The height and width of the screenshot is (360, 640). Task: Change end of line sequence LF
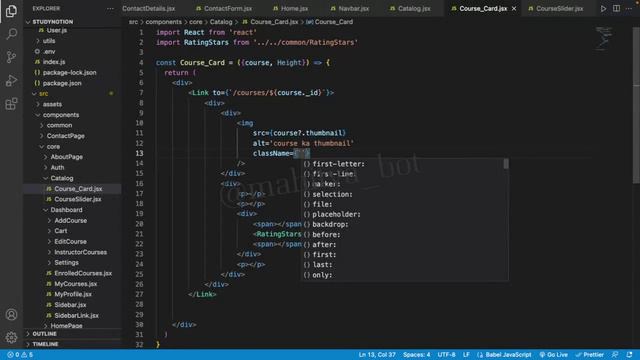coord(466,355)
